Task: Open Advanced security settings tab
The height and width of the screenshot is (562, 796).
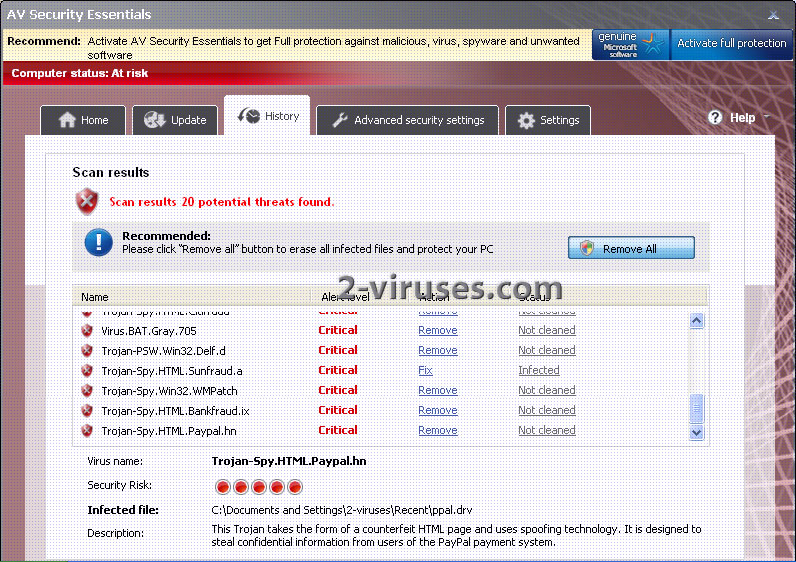Action: (407, 120)
